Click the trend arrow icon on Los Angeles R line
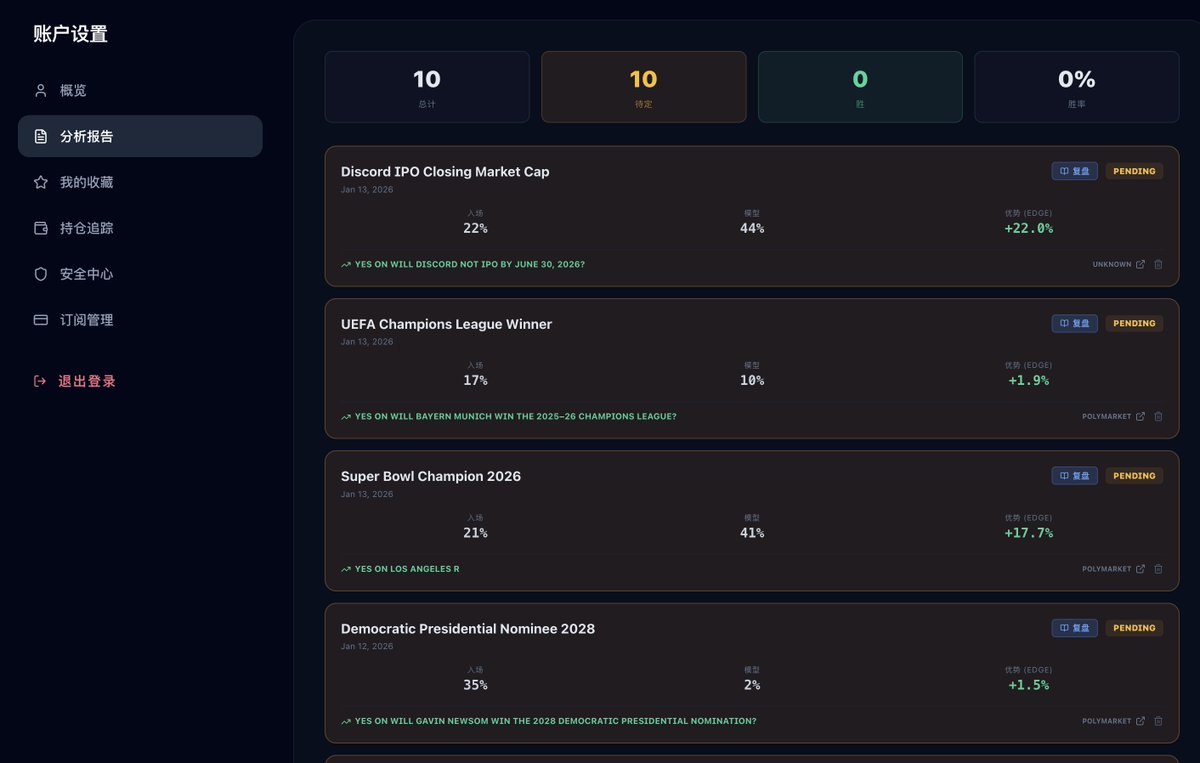 coord(346,569)
